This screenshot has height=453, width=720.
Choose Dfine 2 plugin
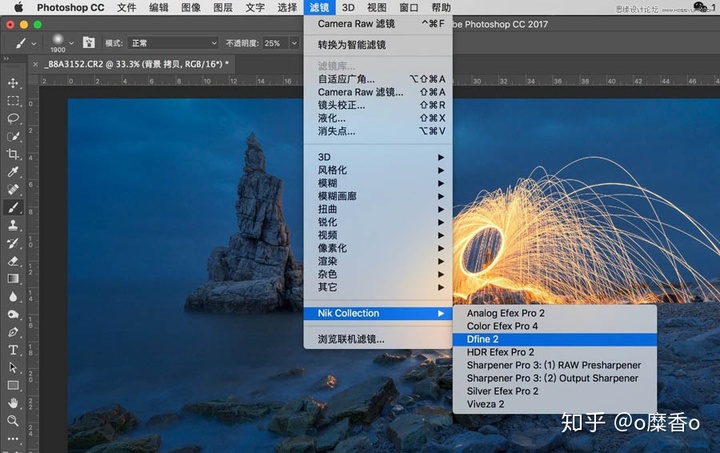pyautogui.click(x=554, y=339)
